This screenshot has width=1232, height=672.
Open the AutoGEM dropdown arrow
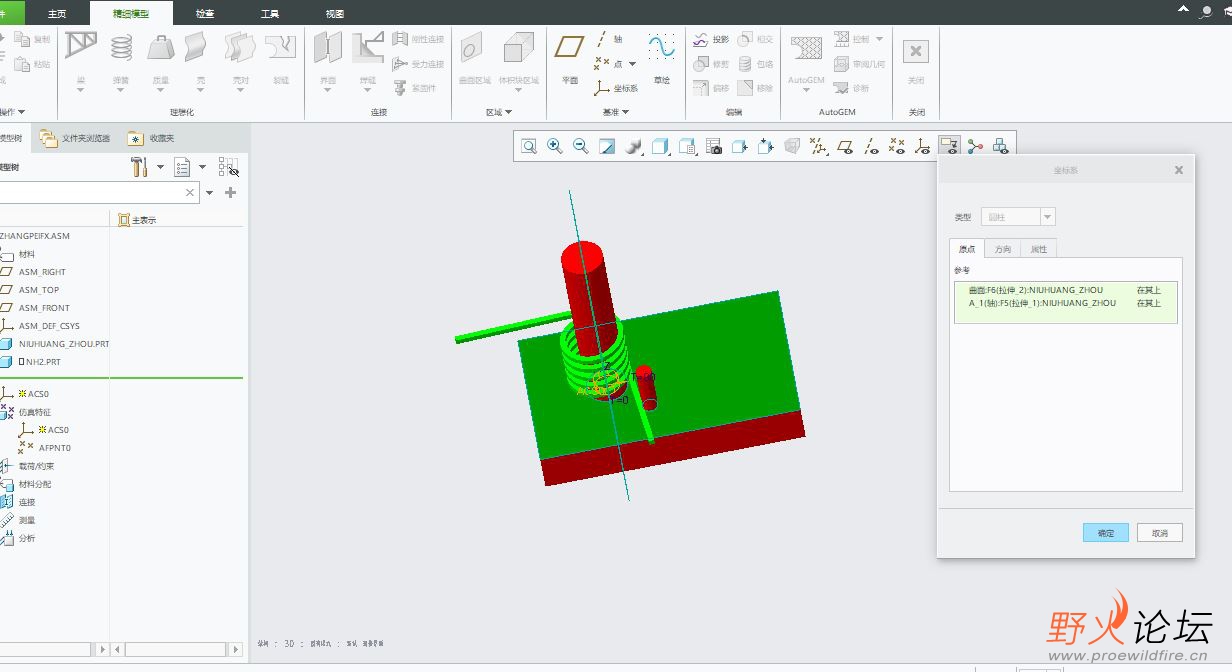[x=806, y=91]
